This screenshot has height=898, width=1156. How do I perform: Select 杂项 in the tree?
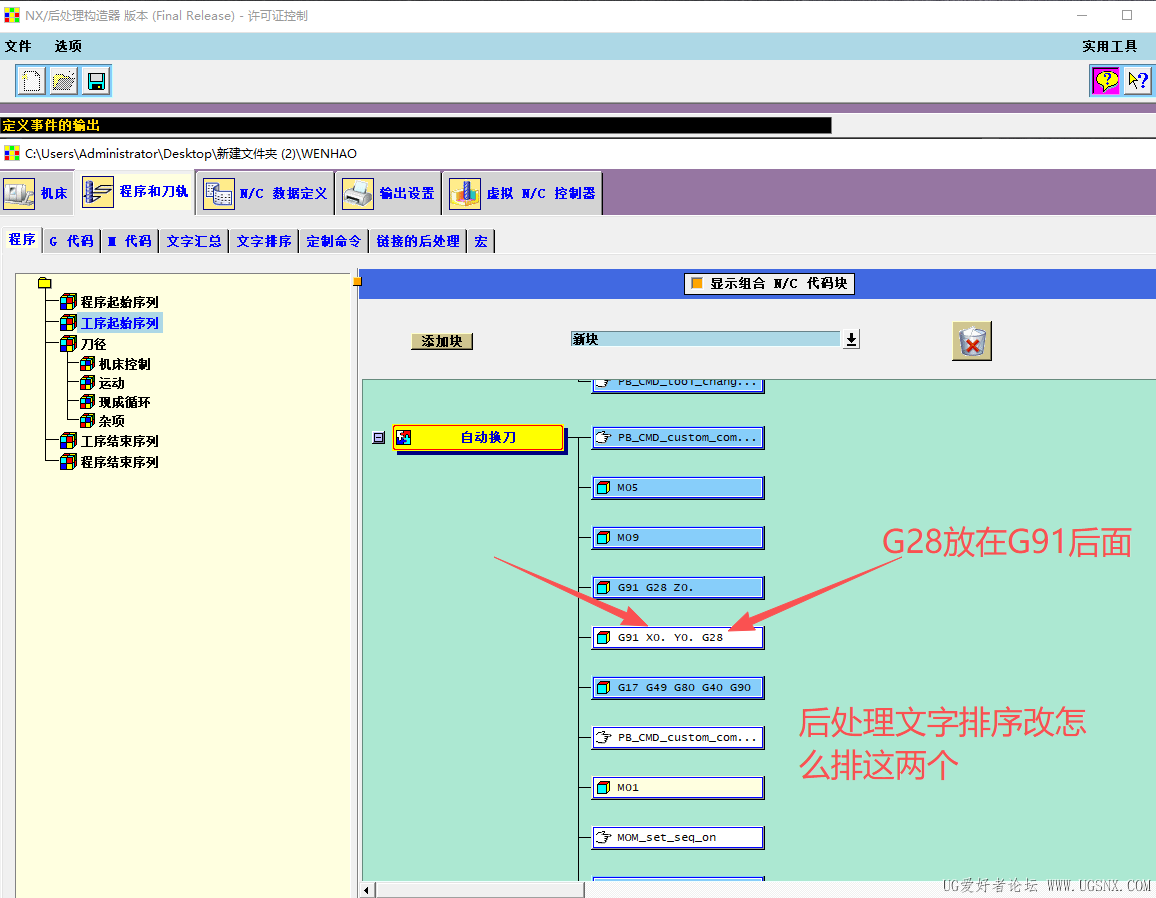click(112, 422)
